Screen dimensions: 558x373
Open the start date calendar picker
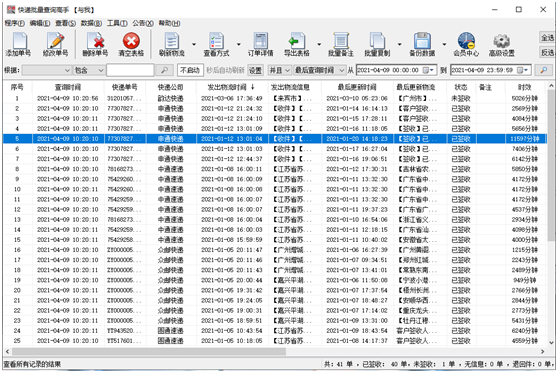[428, 70]
